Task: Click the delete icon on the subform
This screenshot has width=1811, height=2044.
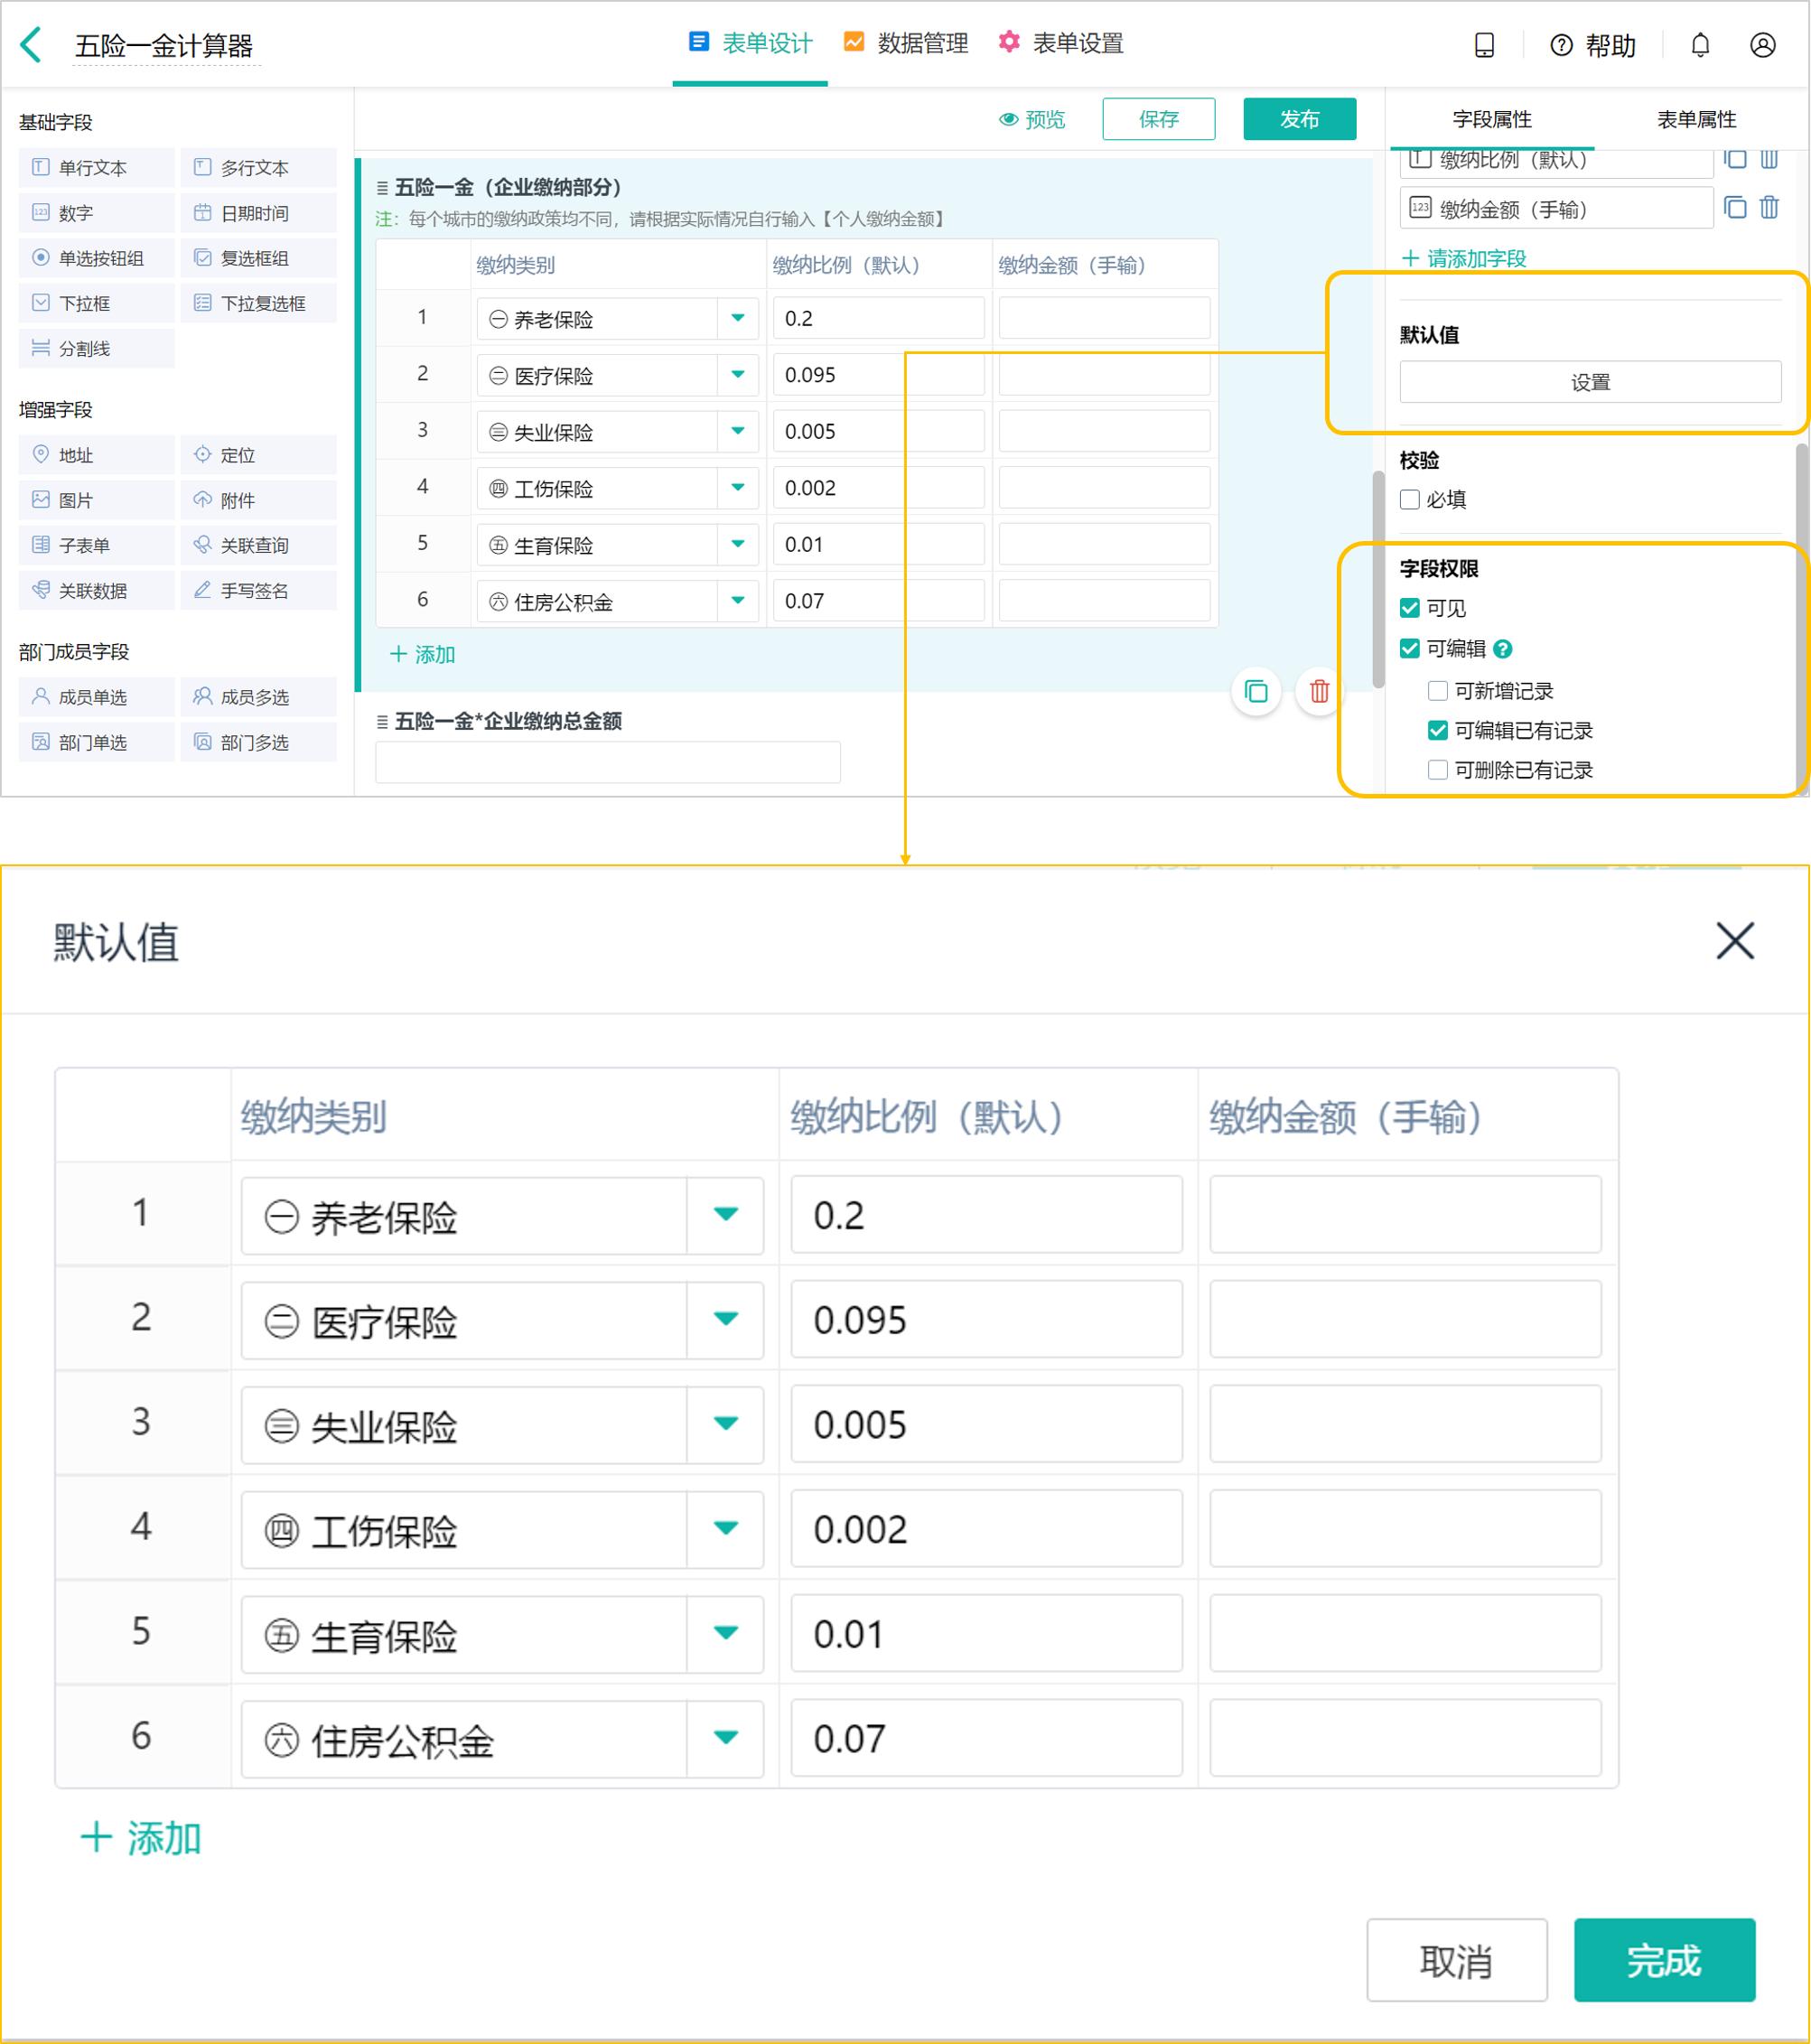Action: [x=1318, y=692]
